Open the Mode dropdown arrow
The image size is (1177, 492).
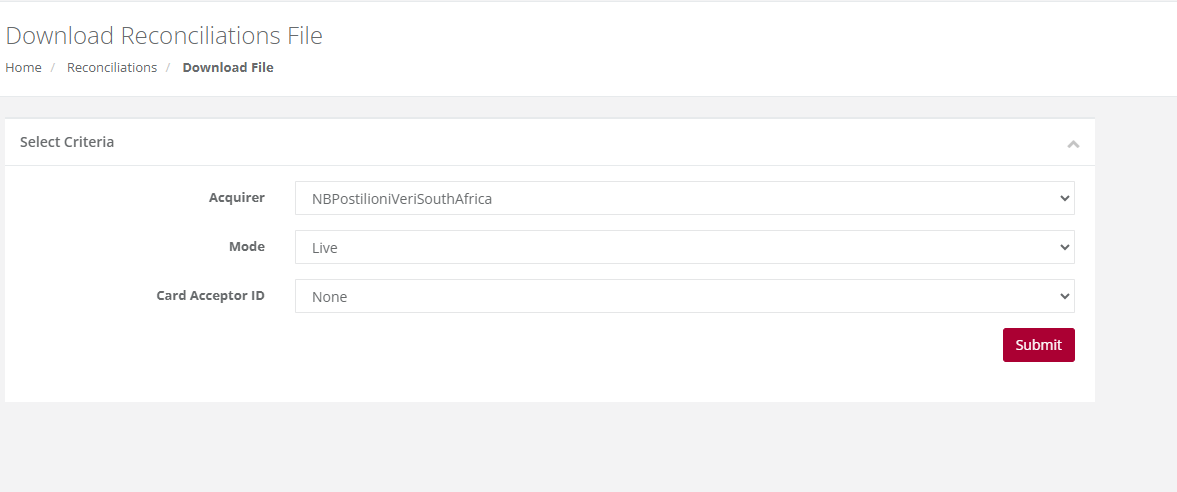click(1064, 247)
